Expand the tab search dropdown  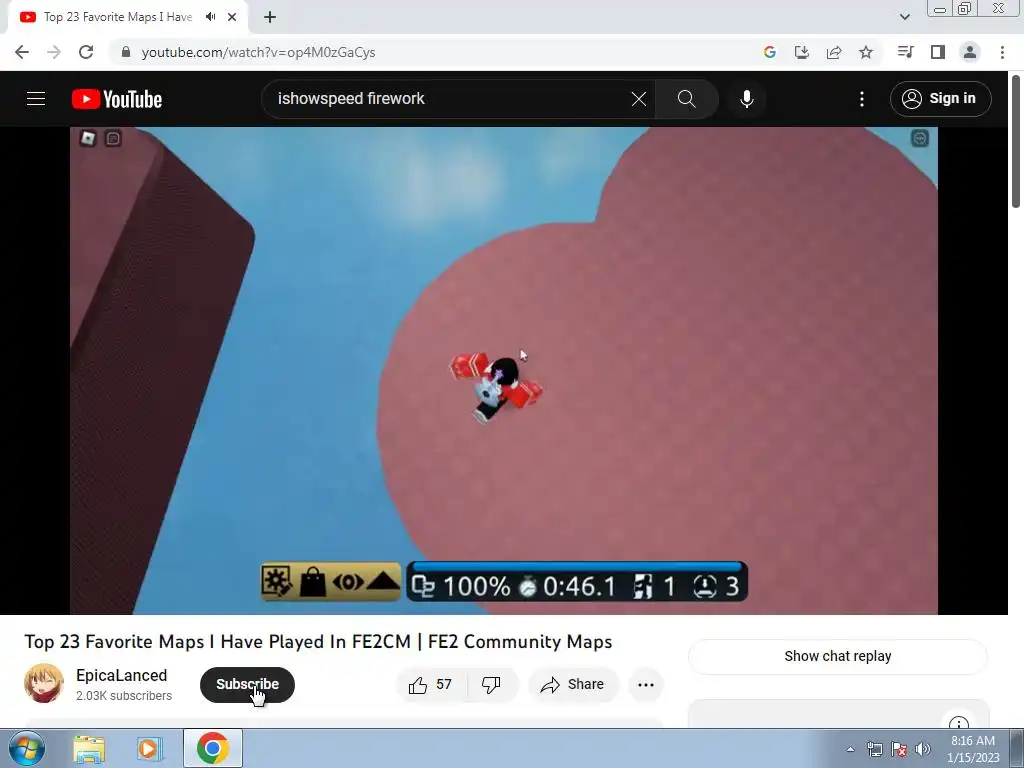click(904, 17)
